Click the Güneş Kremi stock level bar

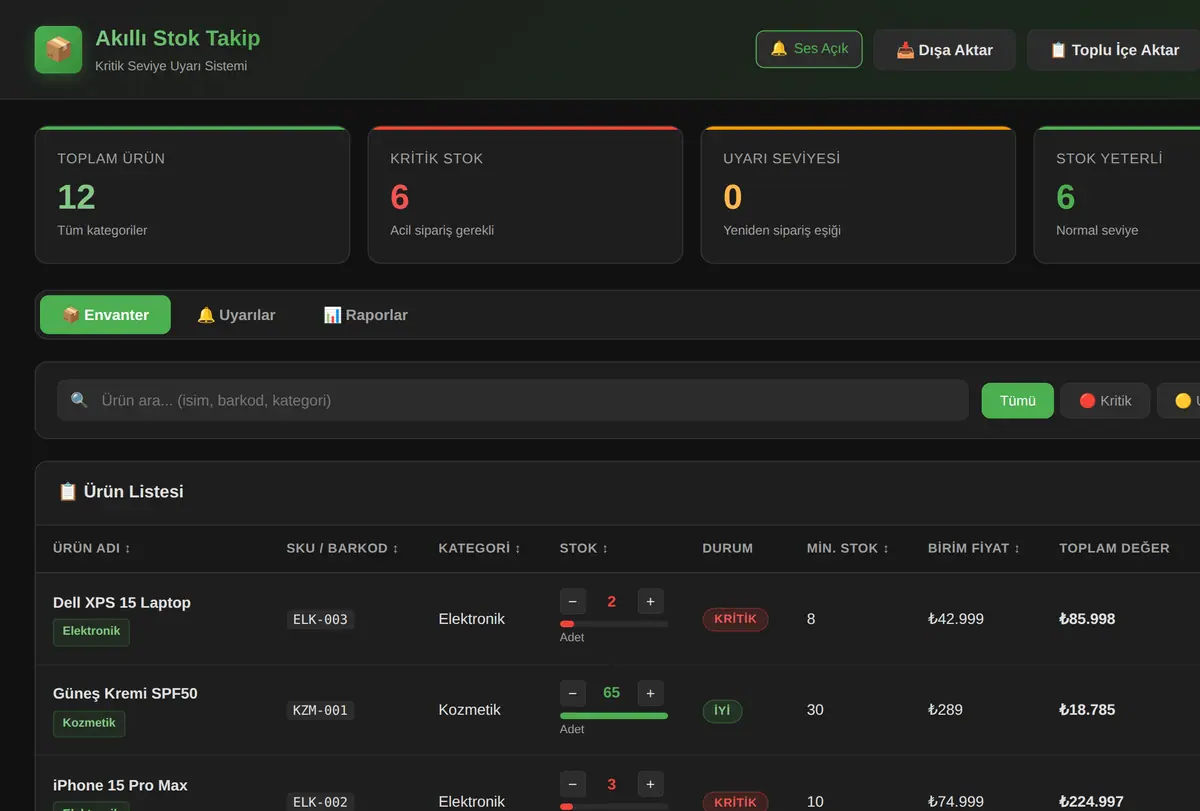[614, 716]
